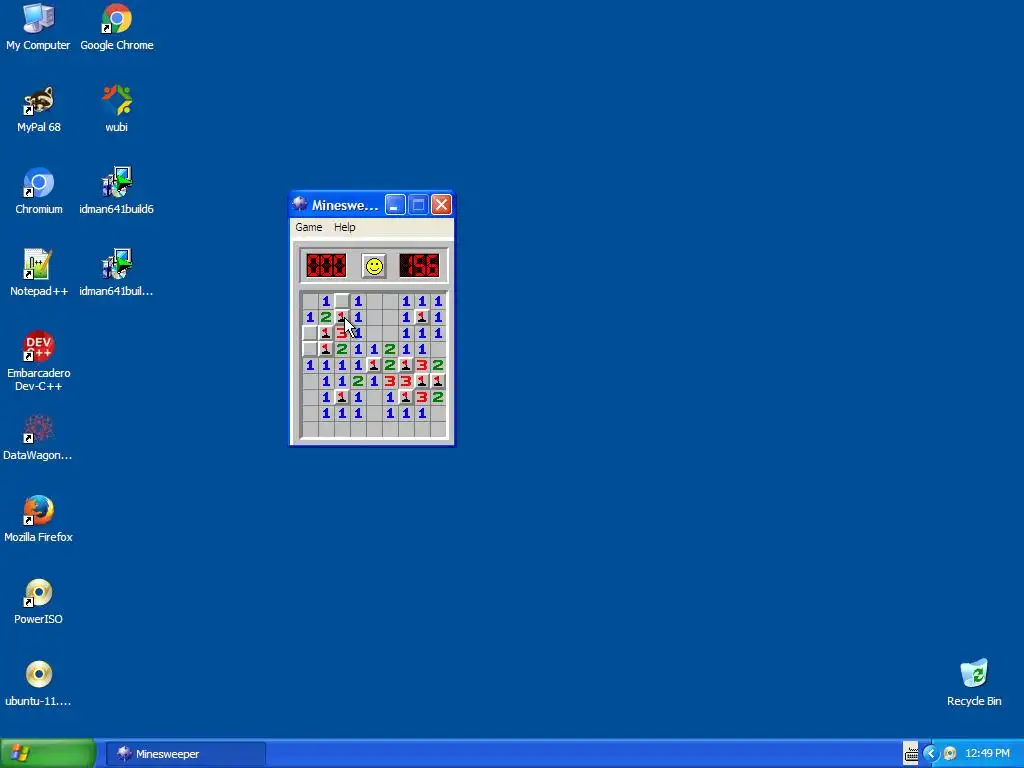Select the PowerISO desktop shortcut
This screenshot has width=1024, height=768.
coord(39,602)
